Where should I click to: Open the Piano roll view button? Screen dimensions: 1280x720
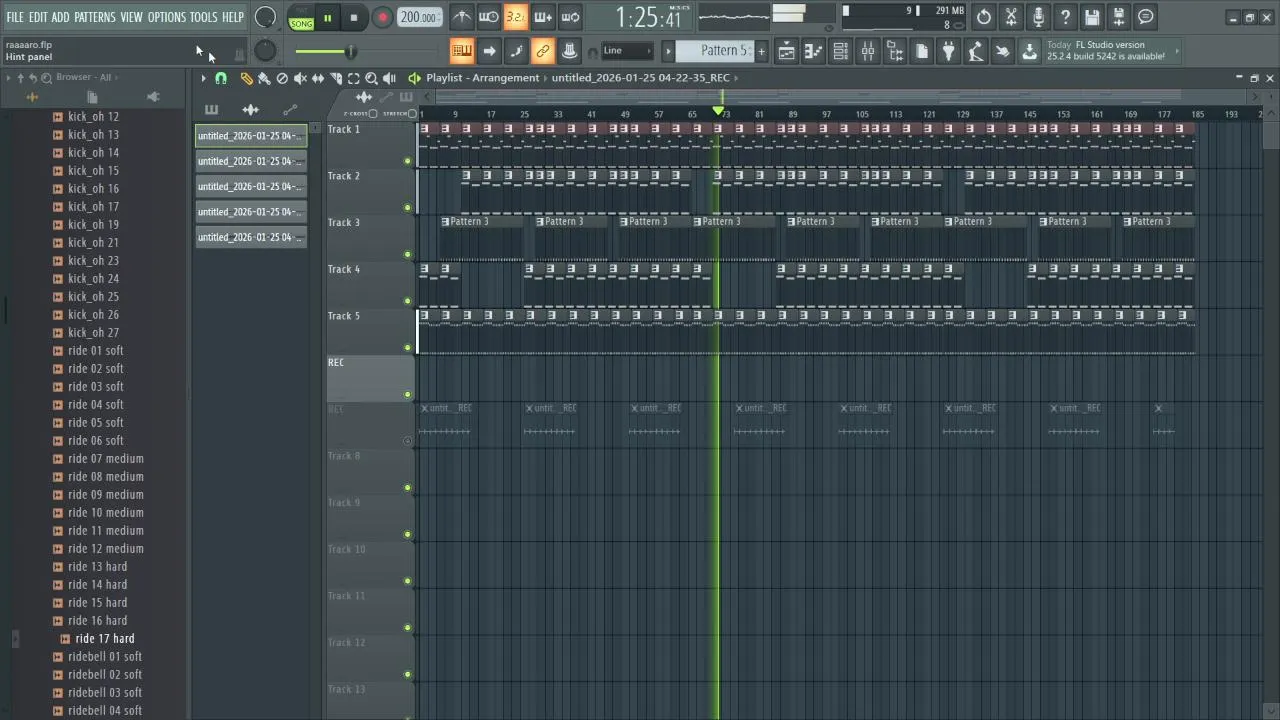(814, 51)
